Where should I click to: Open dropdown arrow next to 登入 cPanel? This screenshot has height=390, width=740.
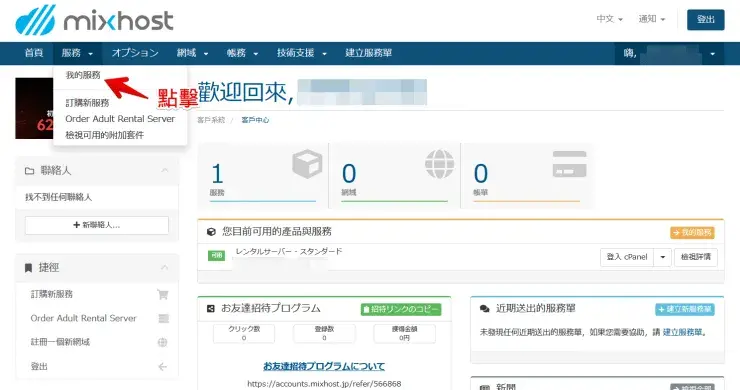(663, 257)
